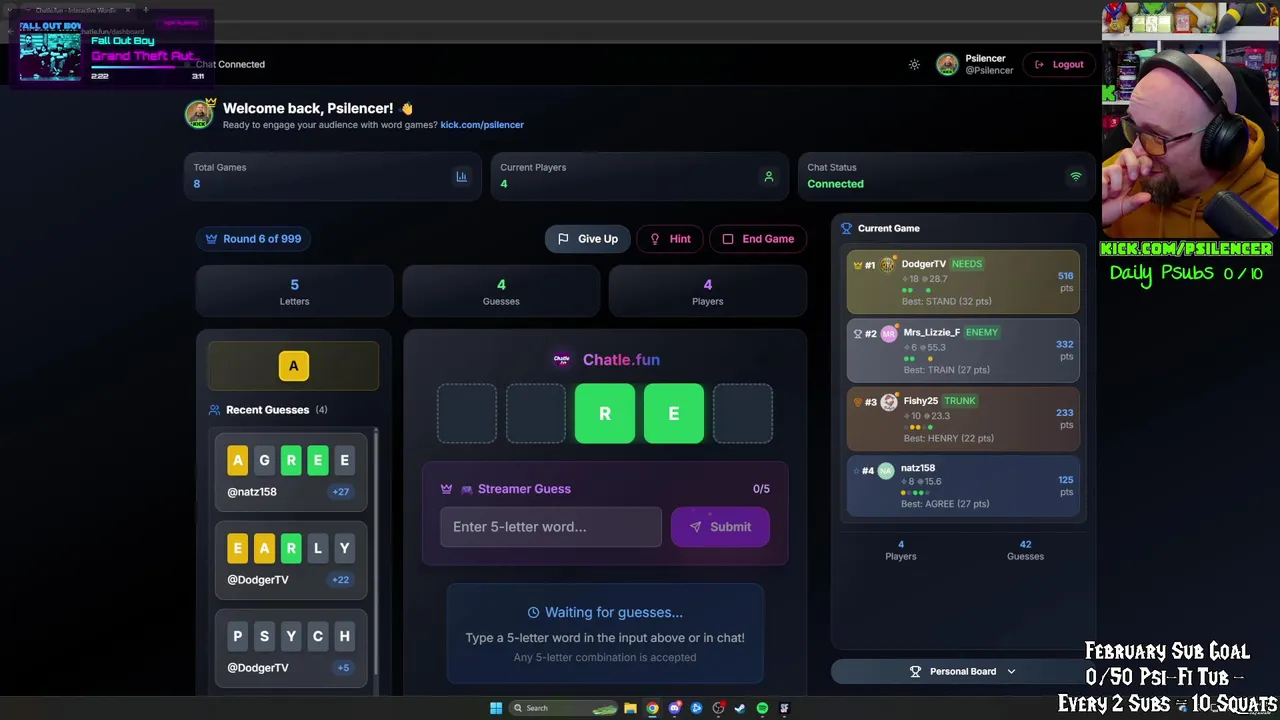The width and height of the screenshot is (1280, 720).
Task: Click Fishy25's avatar in leaderboard
Action: [889, 401]
